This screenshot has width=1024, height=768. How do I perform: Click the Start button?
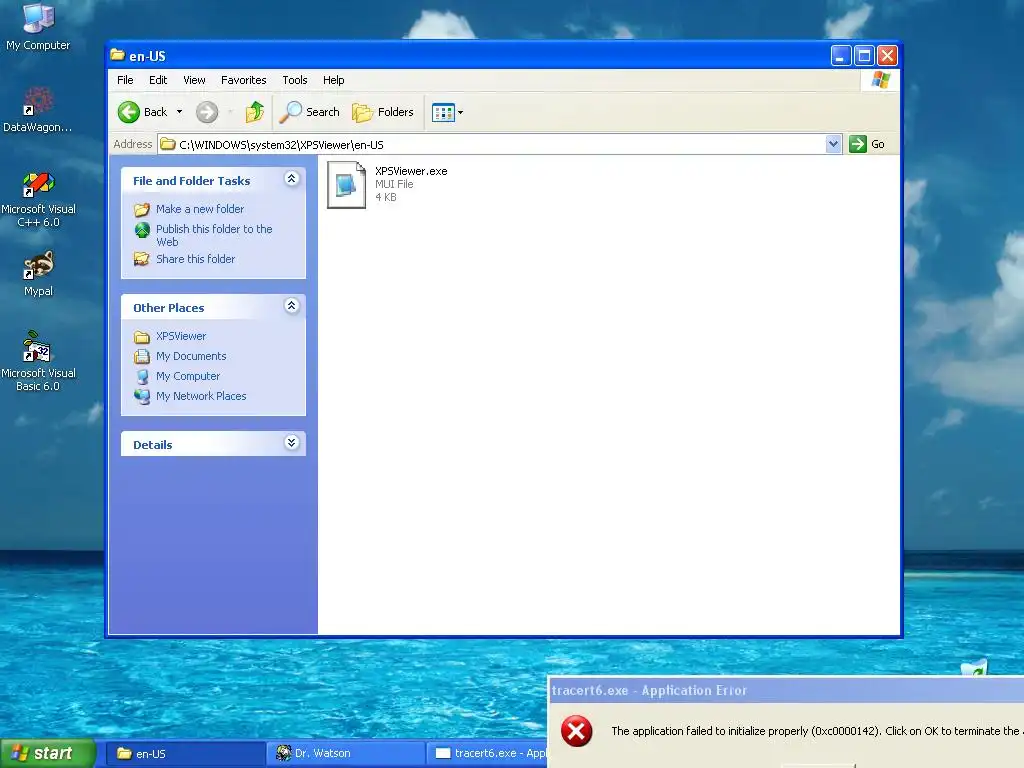[48, 753]
